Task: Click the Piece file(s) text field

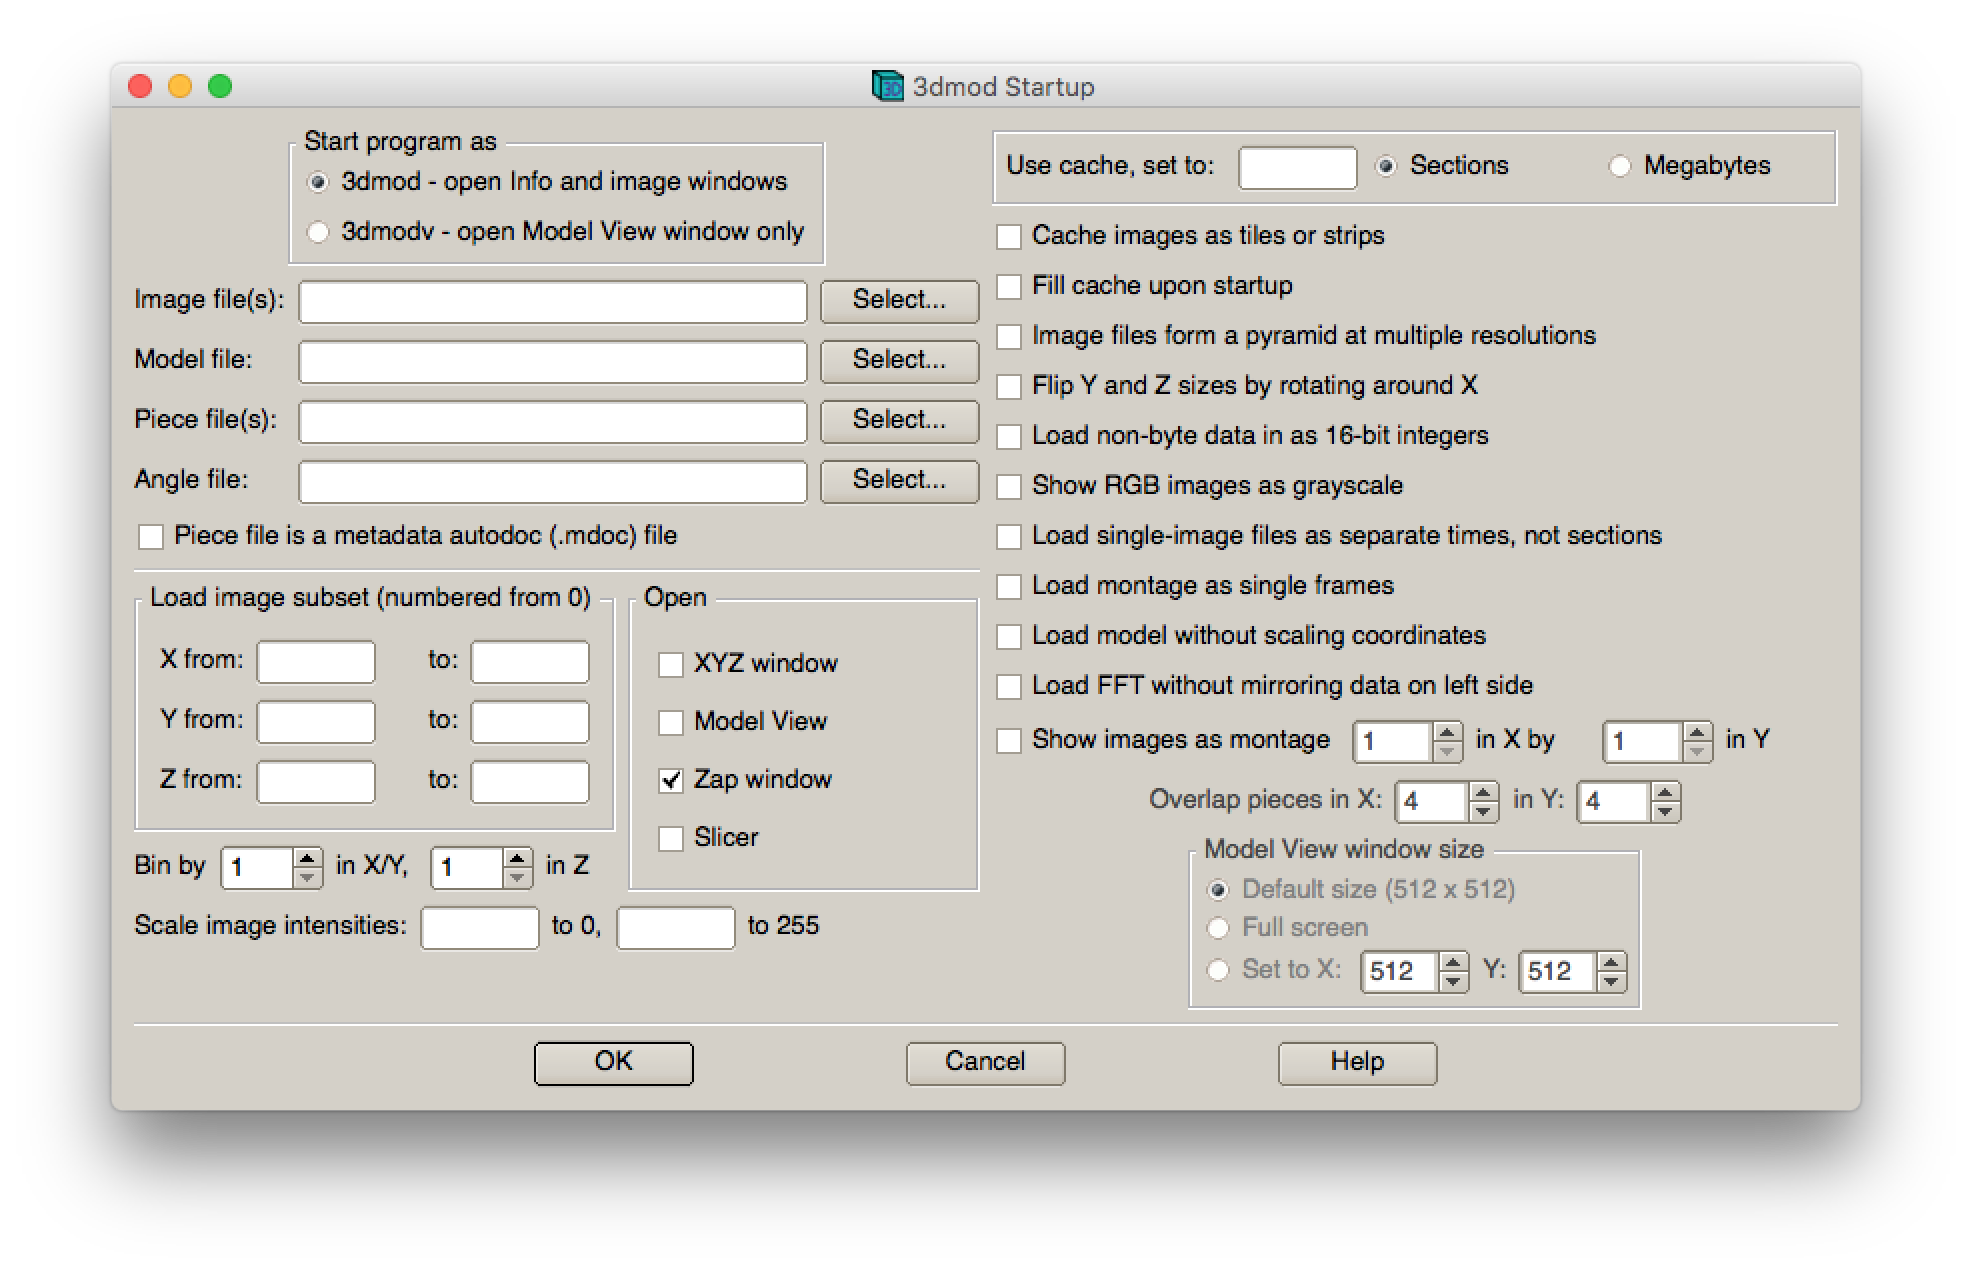Action: (553, 421)
